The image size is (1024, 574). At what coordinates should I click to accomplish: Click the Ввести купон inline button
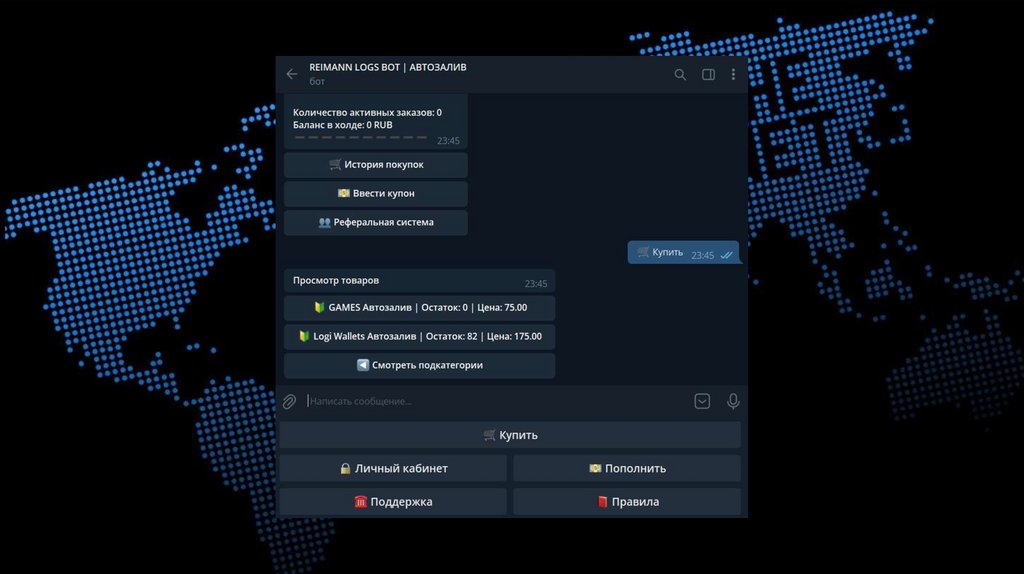click(376, 193)
